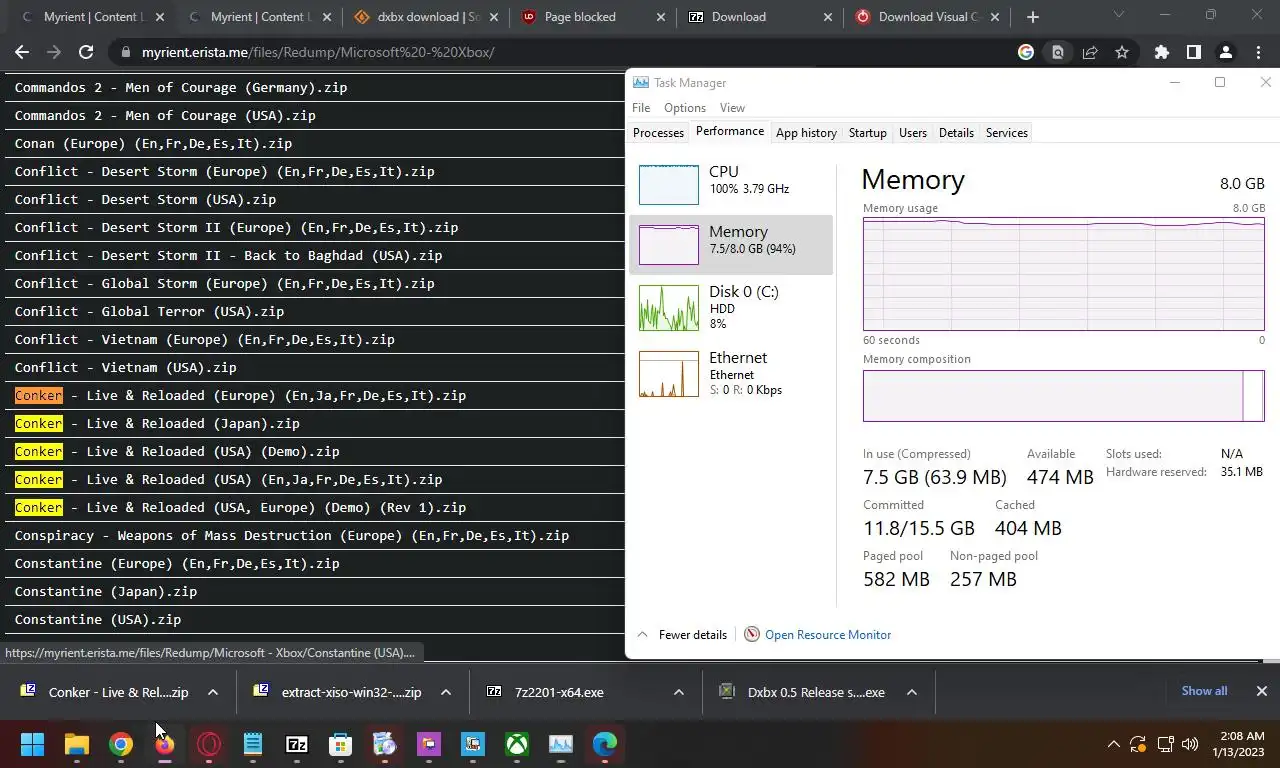Open Task Manager View menu
The height and width of the screenshot is (768, 1280).
(732, 108)
